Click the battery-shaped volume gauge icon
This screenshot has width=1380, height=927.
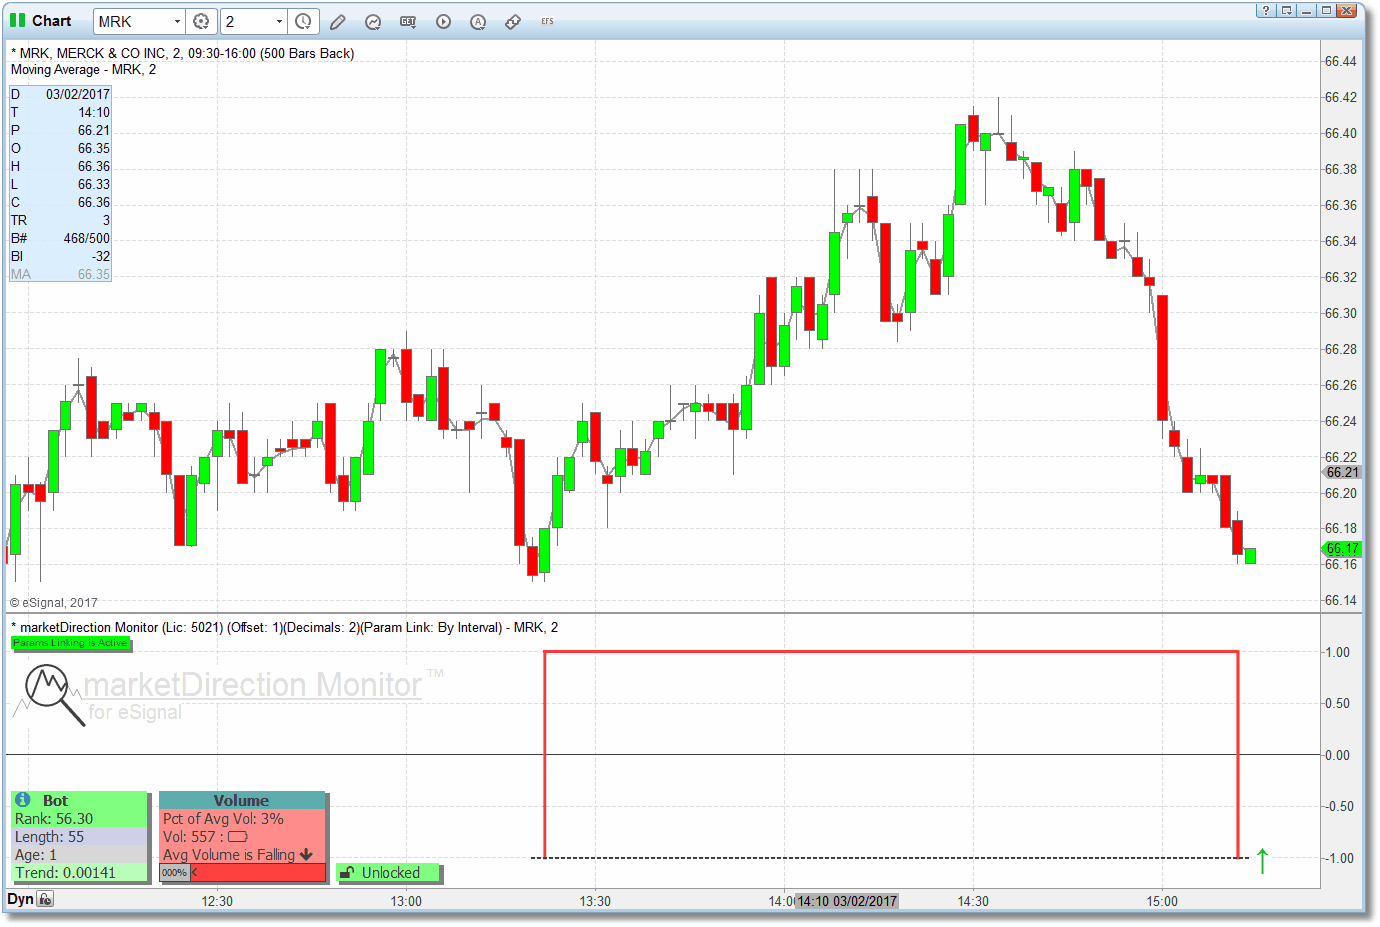point(238,837)
